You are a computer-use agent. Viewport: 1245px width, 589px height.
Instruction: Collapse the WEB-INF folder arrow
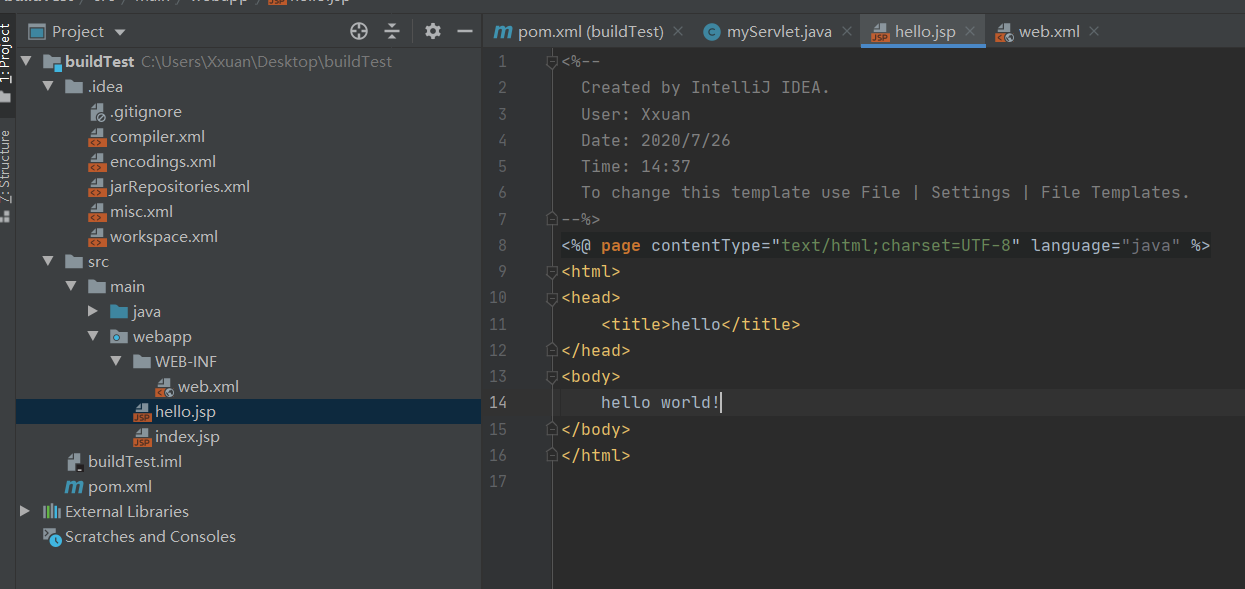pos(116,362)
